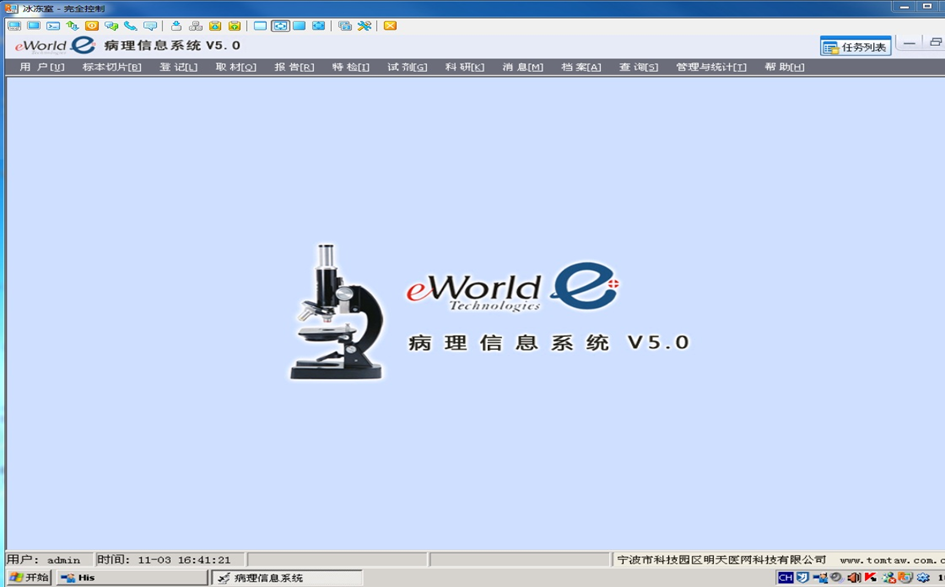The width and height of the screenshot is (945, 587).
Task: Select the full-screen expand arrows icon
Action: (x=318, y=26)
